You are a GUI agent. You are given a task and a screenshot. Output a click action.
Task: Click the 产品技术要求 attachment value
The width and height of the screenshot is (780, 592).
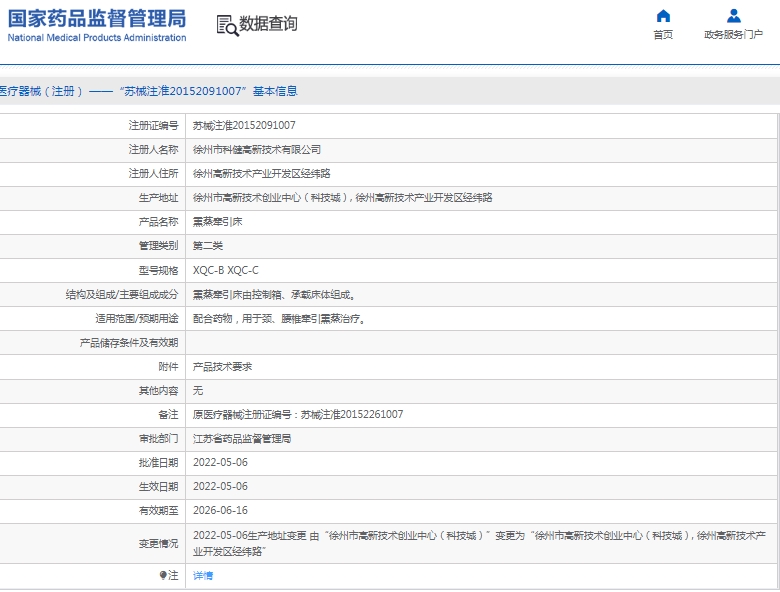coord(222,367)
